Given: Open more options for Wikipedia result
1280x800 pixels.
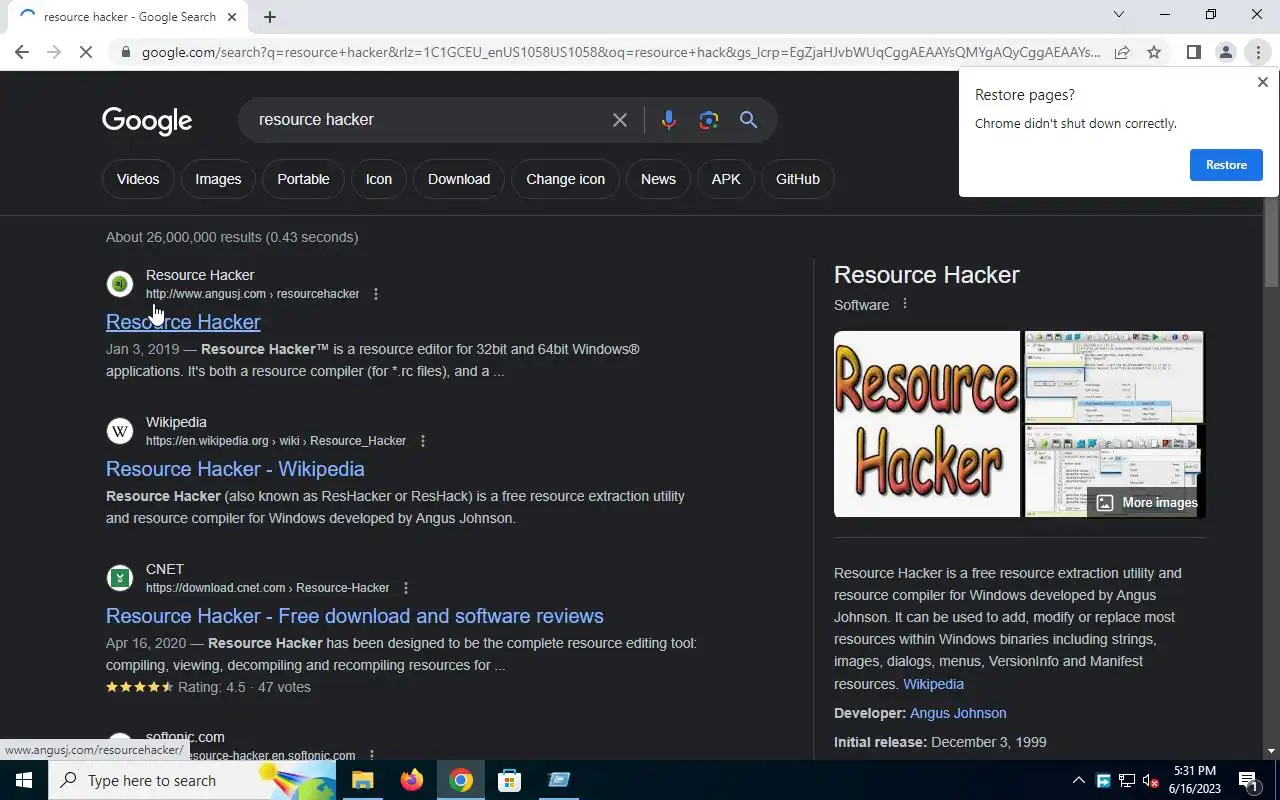Looking at the screenshot, I should (423, 441).
